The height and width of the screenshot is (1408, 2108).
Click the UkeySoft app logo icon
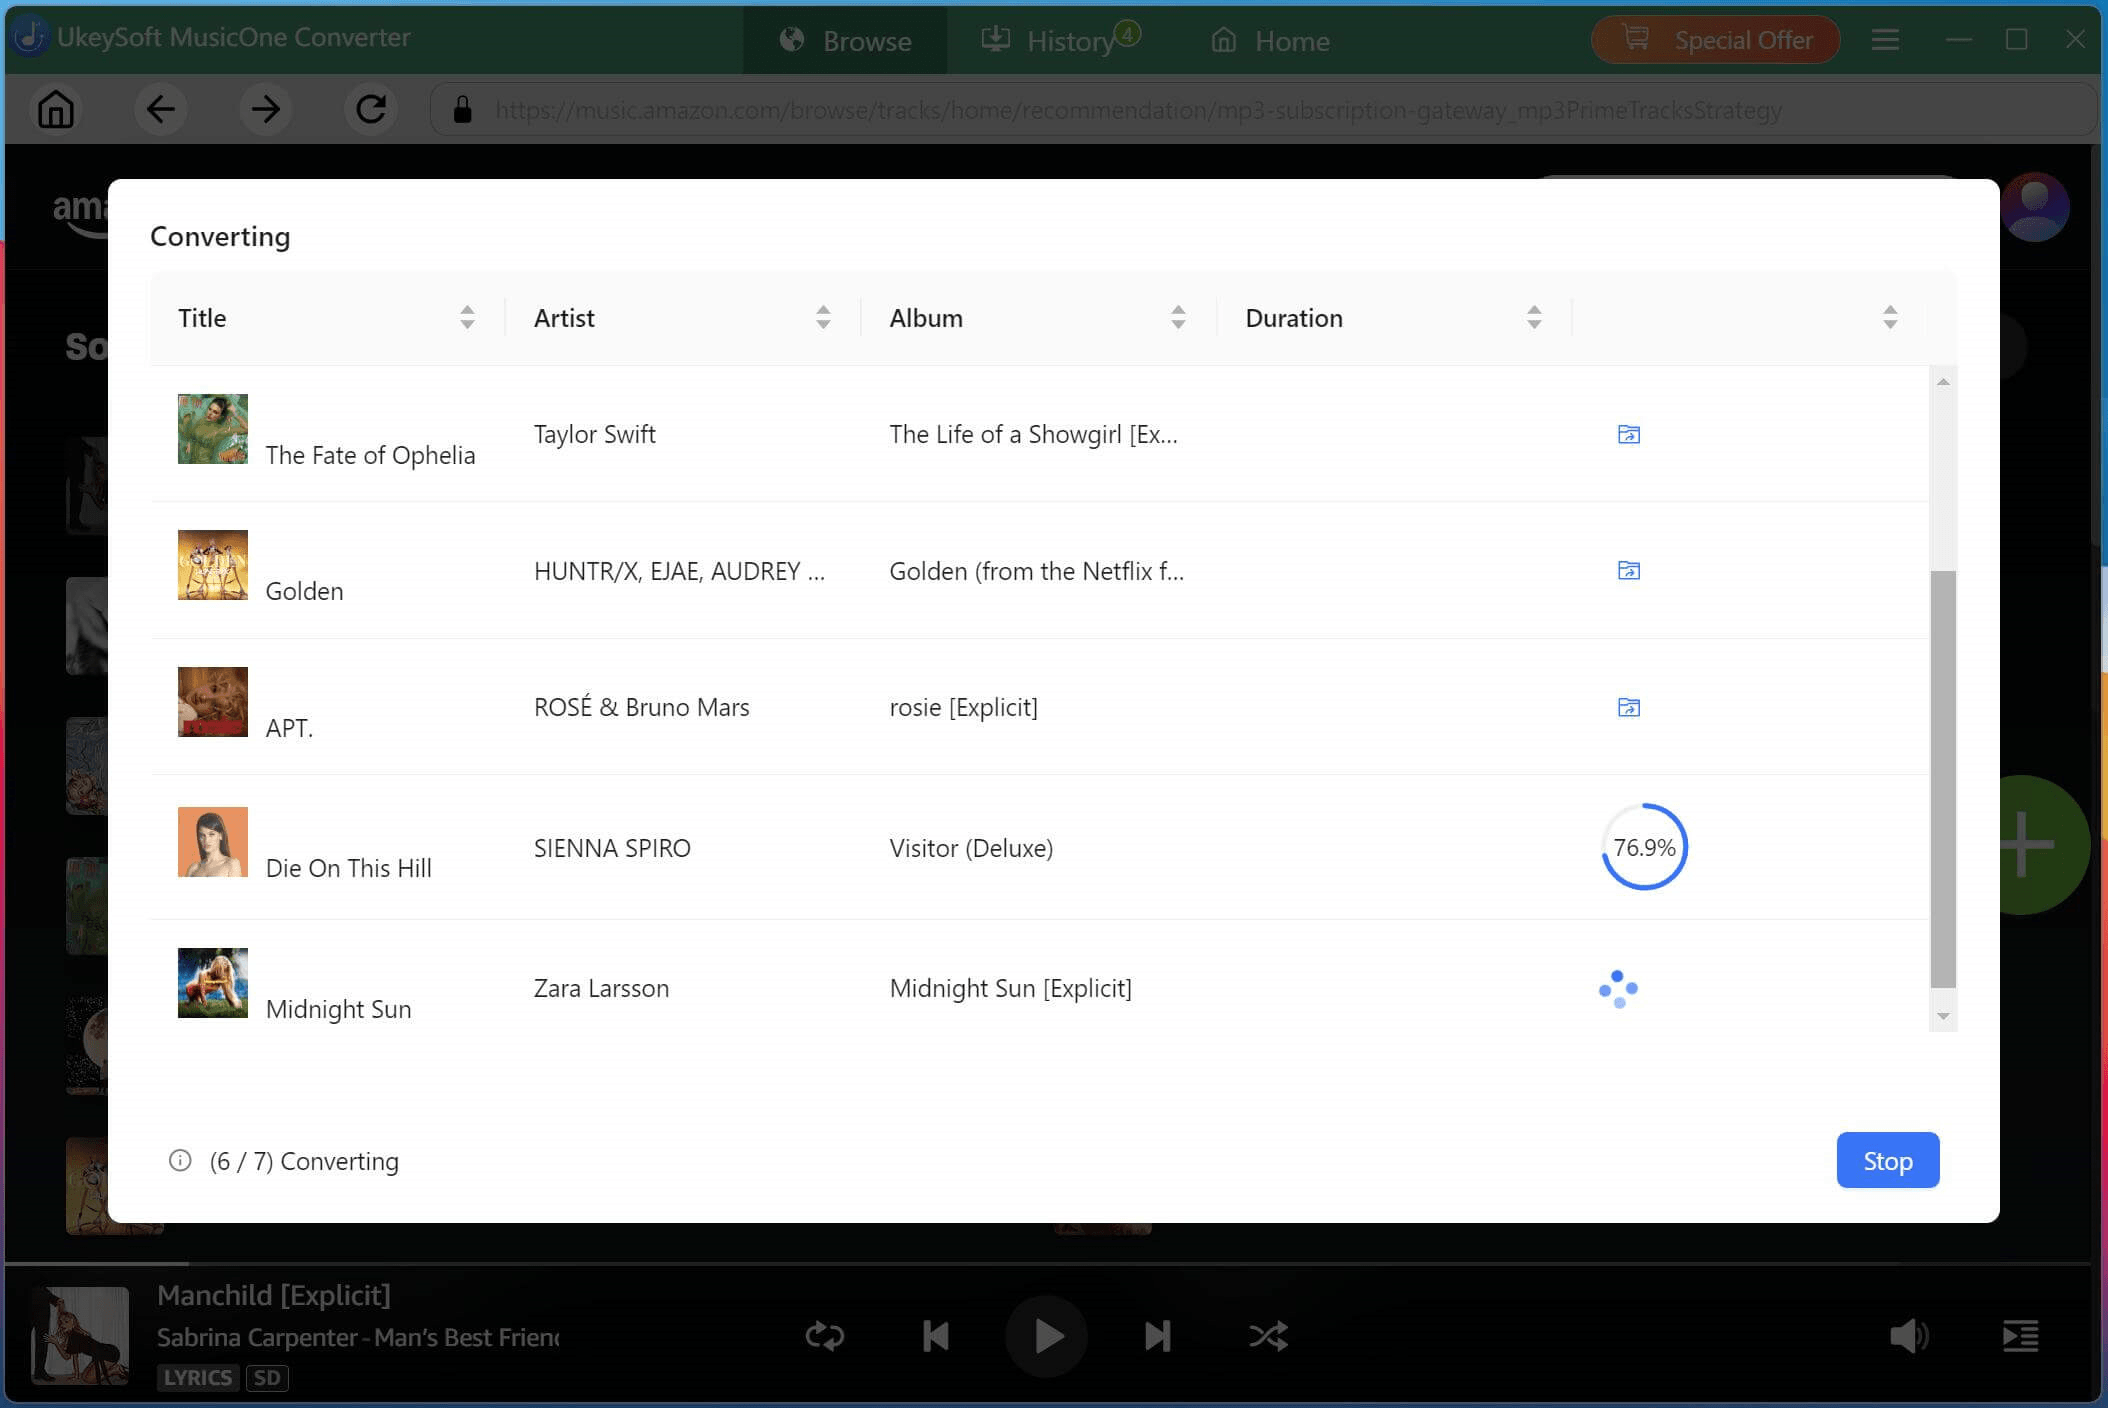click(31, 37)
